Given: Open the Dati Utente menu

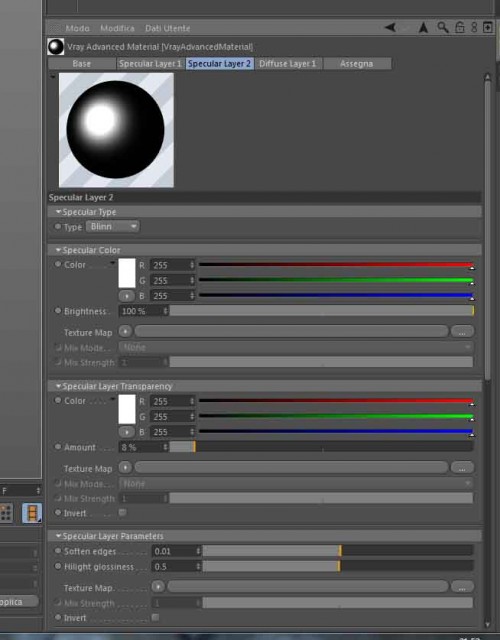Looking at the screenshot, I should [167, 28].
